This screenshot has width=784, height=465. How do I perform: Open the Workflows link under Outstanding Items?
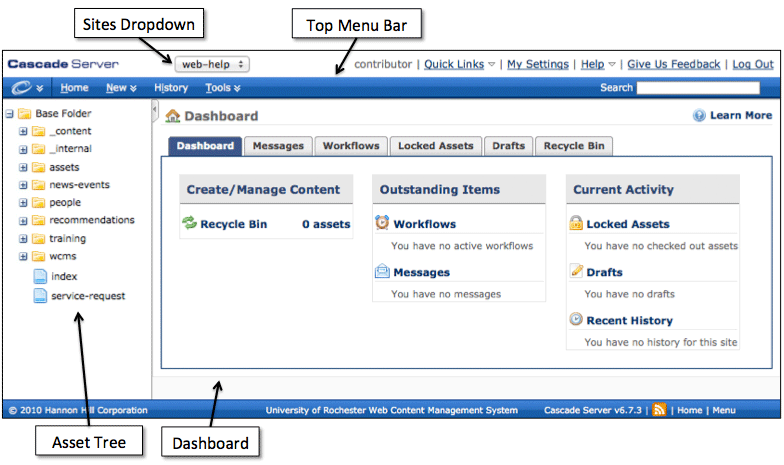click(x=424, y=224)
